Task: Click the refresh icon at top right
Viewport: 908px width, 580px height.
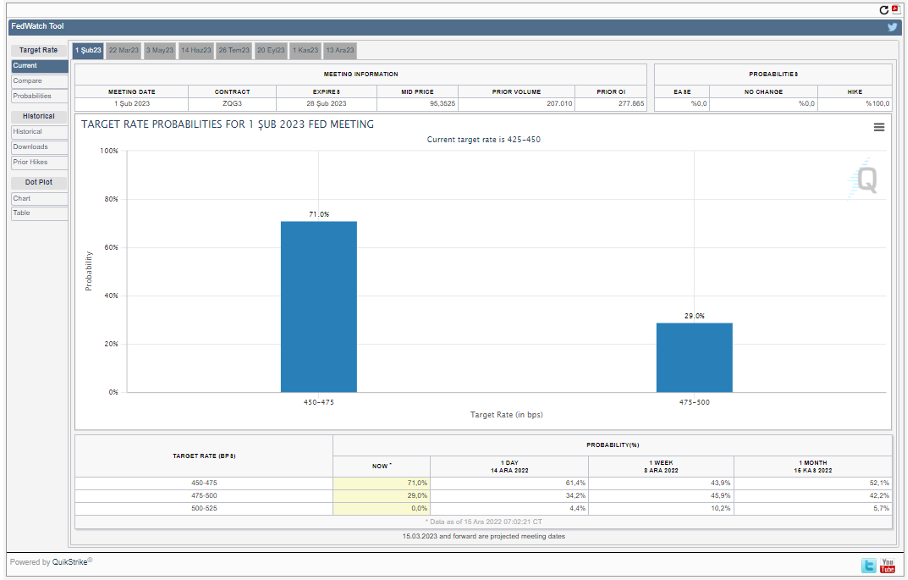Action: pyautogui.click(x=884, y=10)
